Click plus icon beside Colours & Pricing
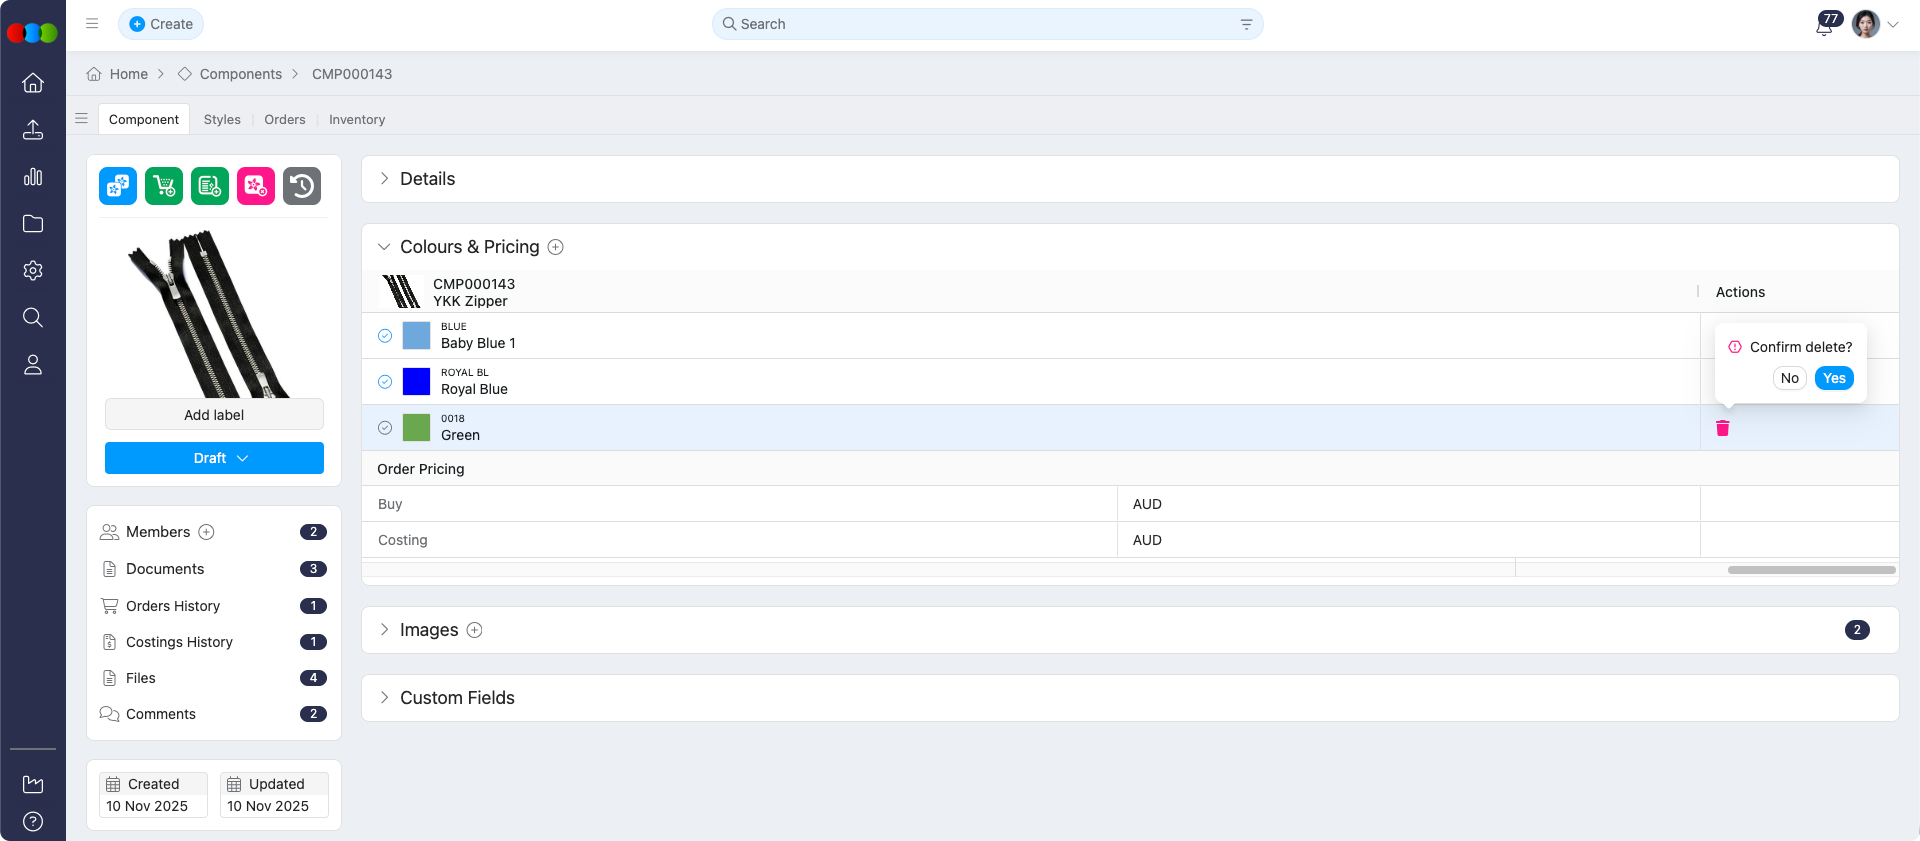Image resolution: width=1920 pixels, height=841 pixels. click(x=556, y=247)
